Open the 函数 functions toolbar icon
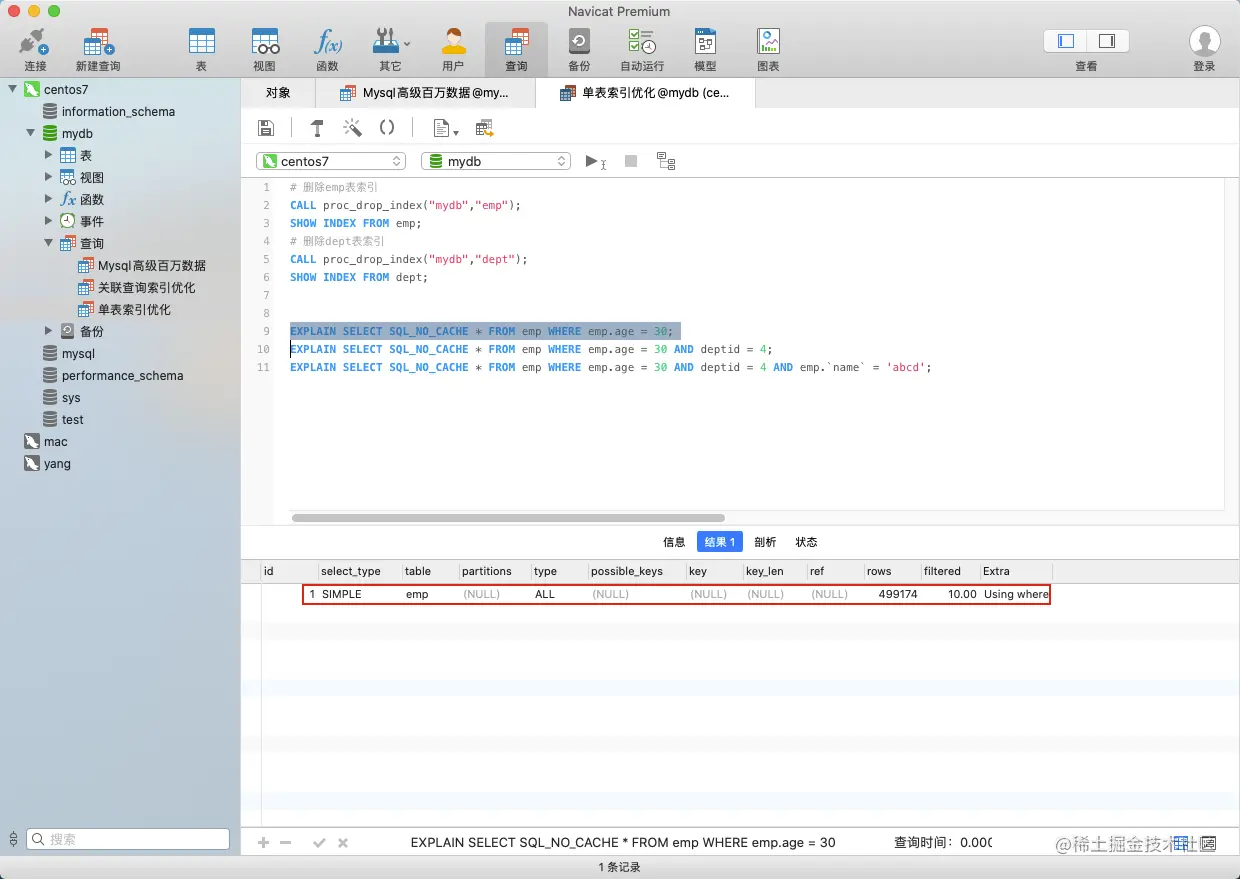Screen dimensions: 1240x879 coord(327,42)
